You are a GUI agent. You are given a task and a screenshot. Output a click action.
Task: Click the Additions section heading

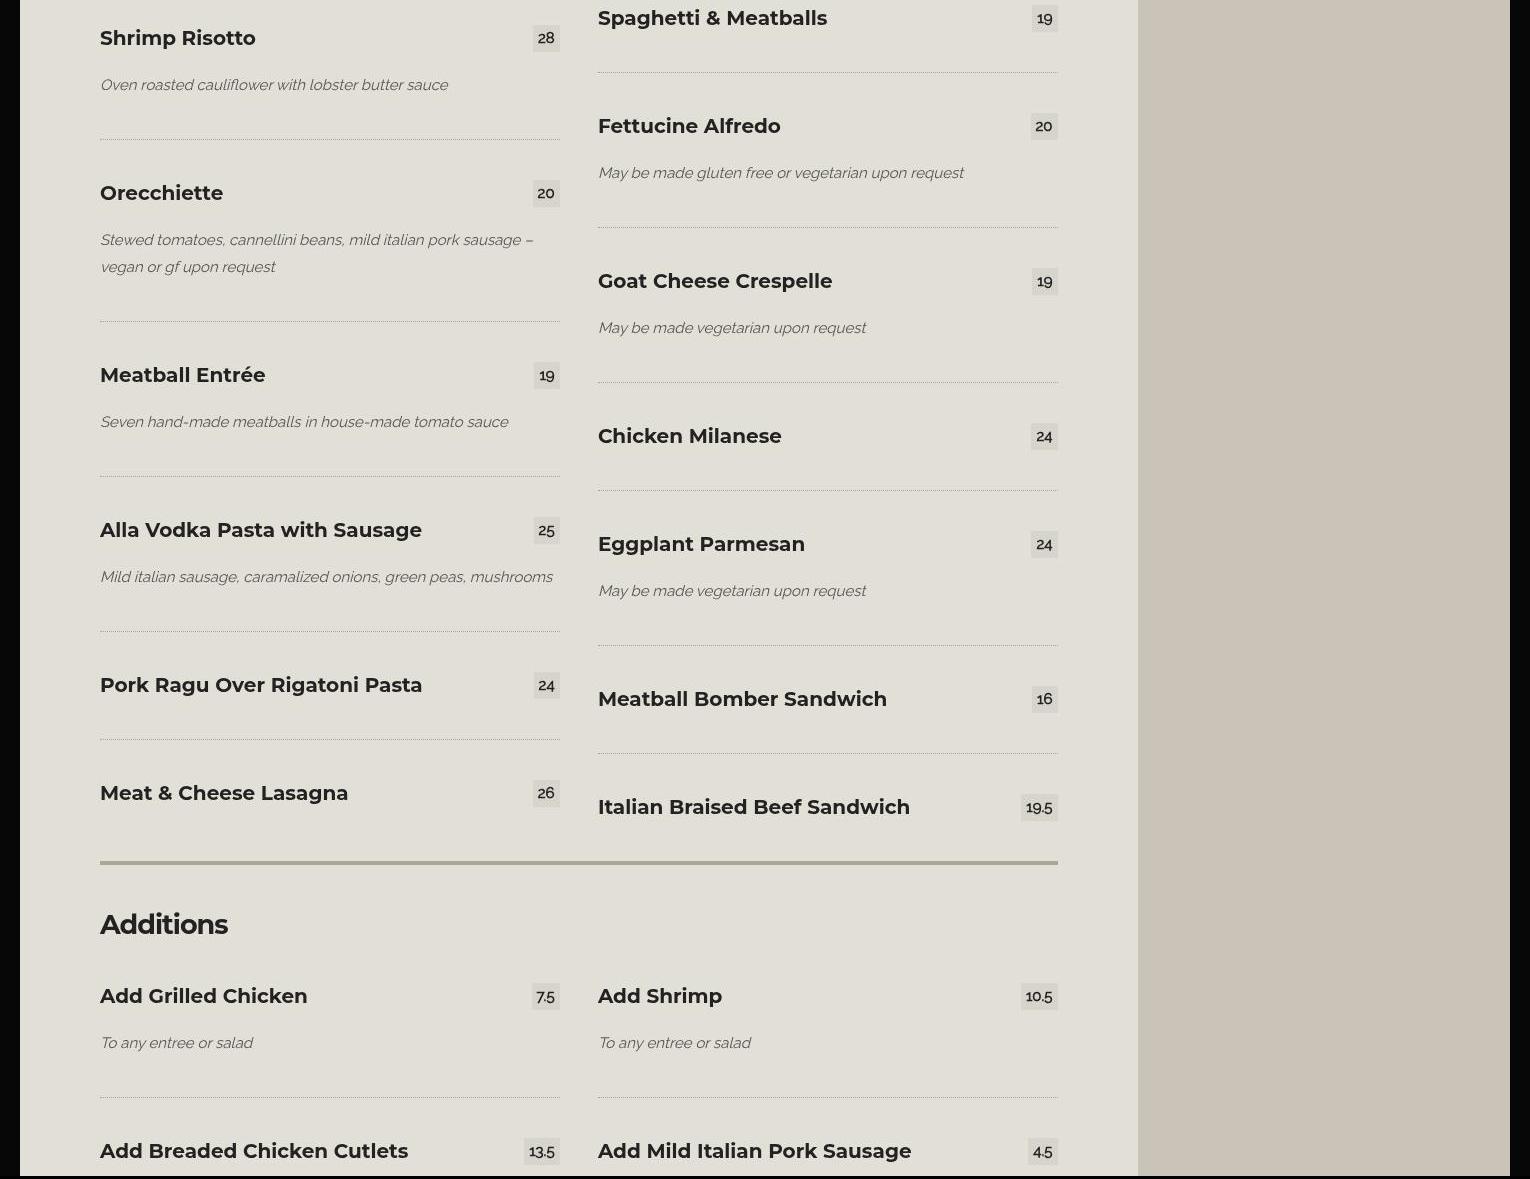click(164, 924)
